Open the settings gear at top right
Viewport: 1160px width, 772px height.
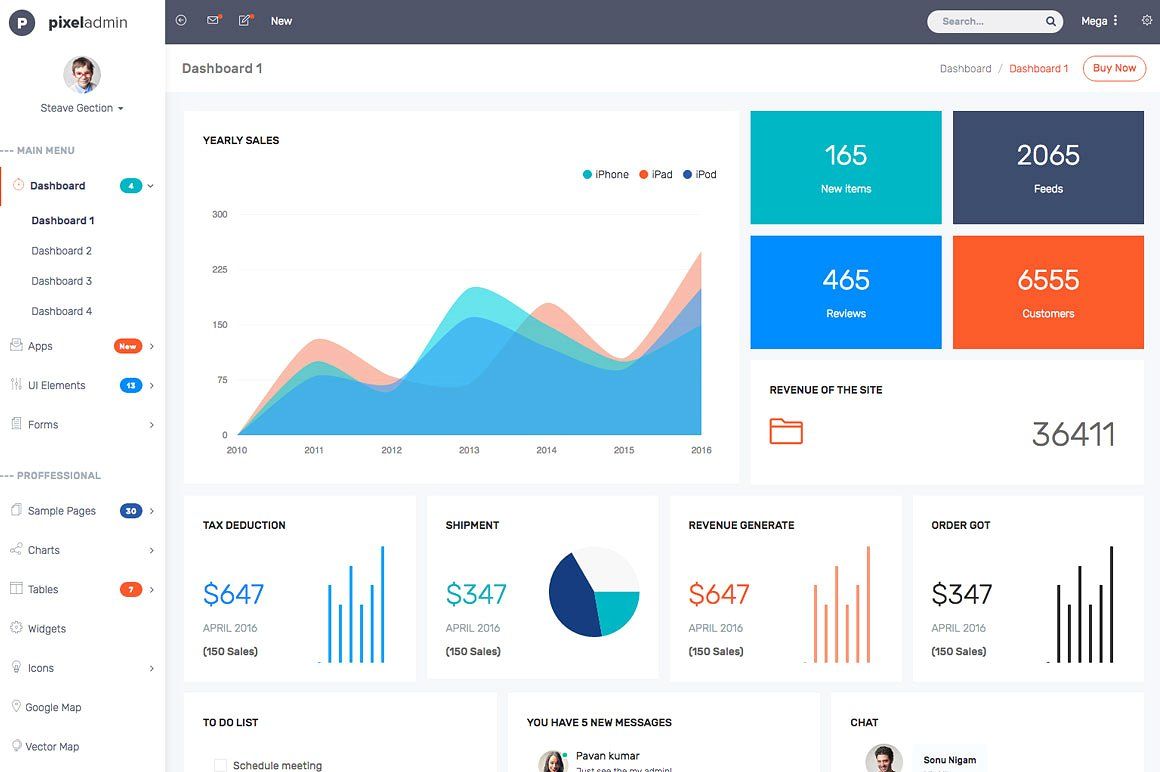pyautogui.click(x=1146, y=20)
